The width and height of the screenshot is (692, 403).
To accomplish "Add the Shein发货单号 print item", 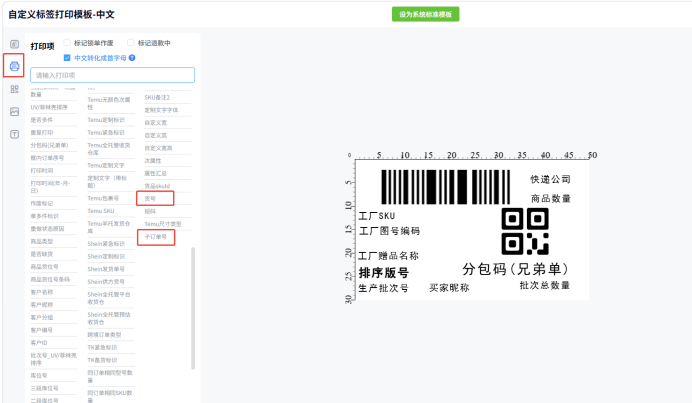I will [106, 269].
